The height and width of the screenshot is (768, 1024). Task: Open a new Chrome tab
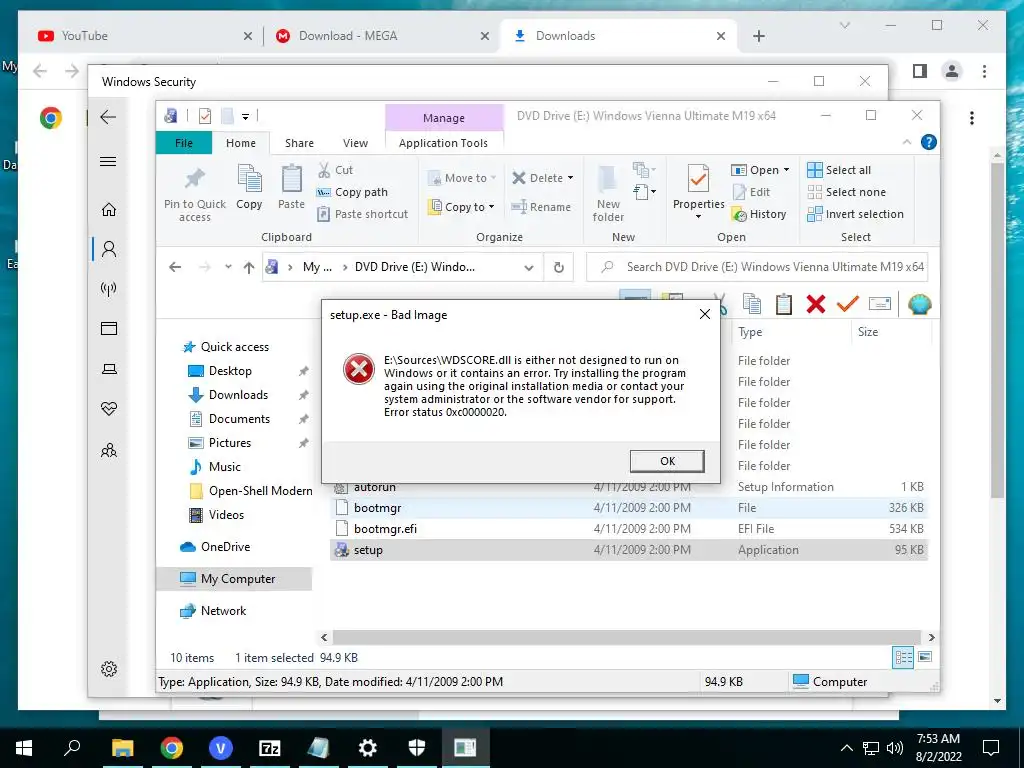(x=759, y=36)
